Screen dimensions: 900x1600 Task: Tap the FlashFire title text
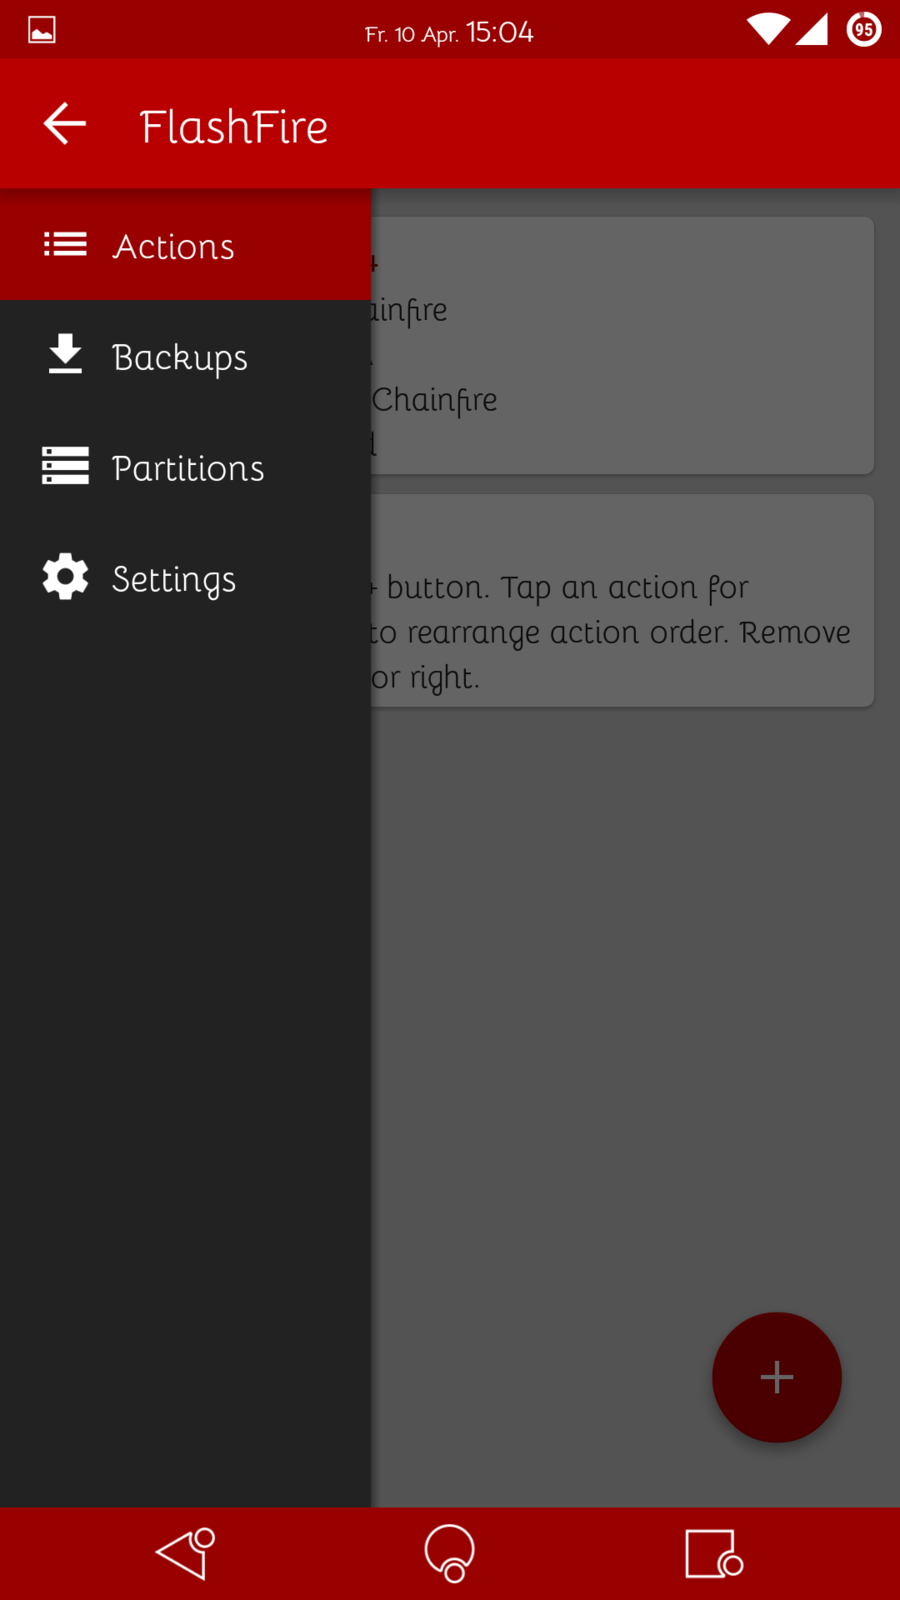point(234,127)
